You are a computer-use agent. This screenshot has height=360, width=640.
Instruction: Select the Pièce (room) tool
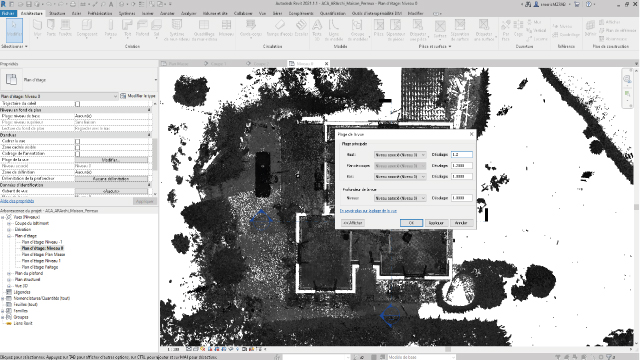click(x=379, y=29)
